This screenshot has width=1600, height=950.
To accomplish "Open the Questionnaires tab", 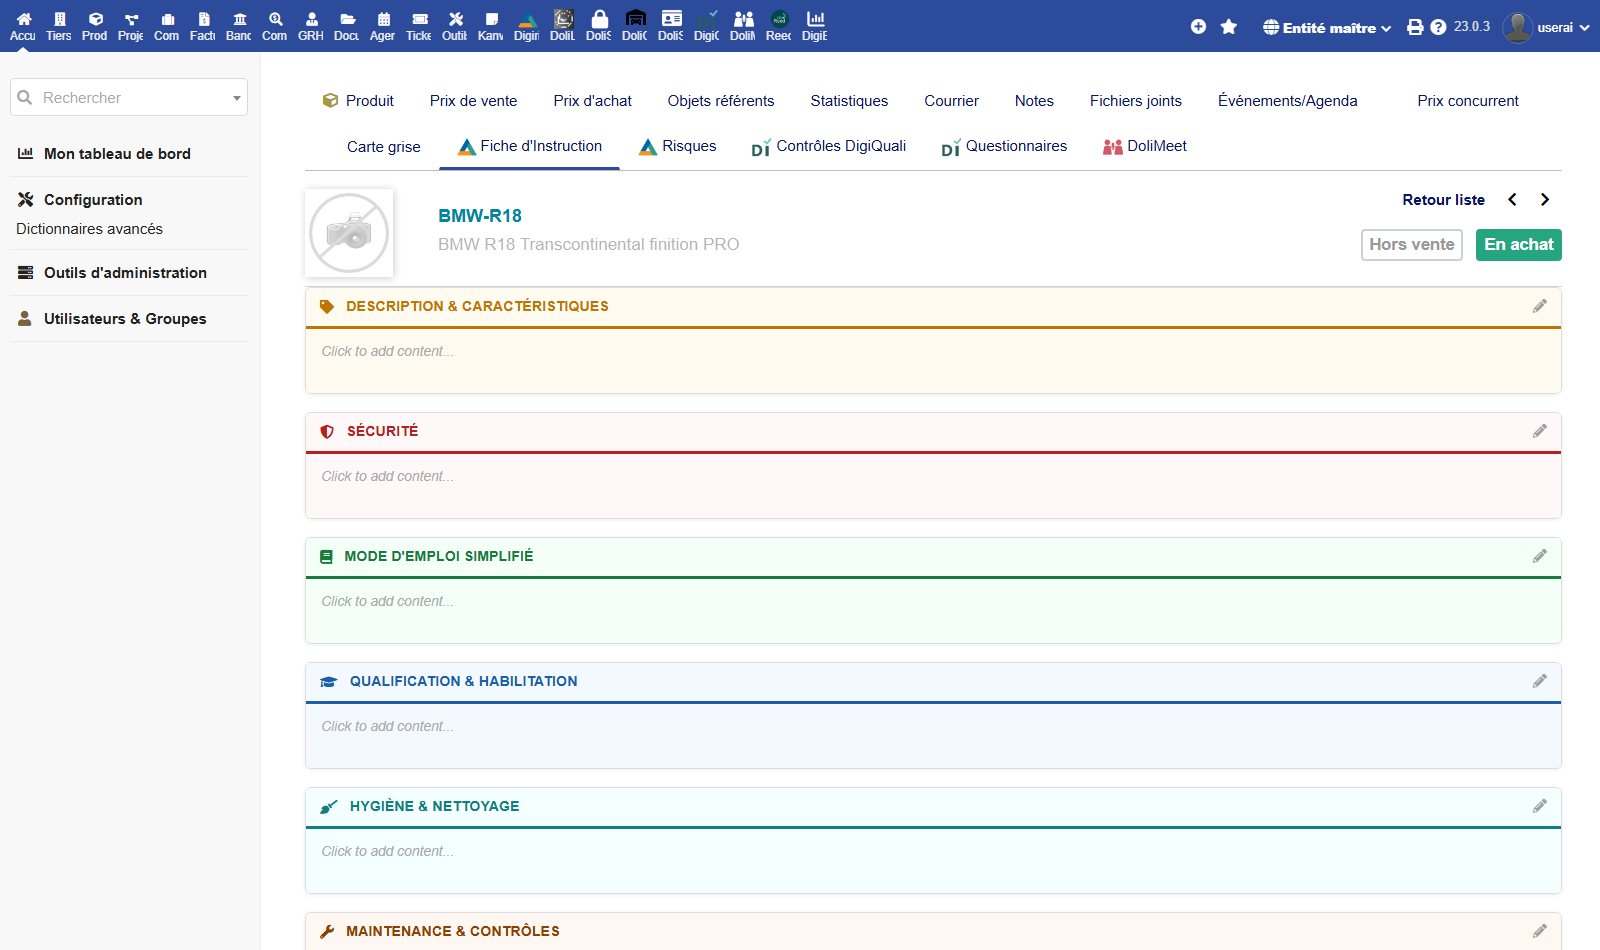I will click(1004, 147).
